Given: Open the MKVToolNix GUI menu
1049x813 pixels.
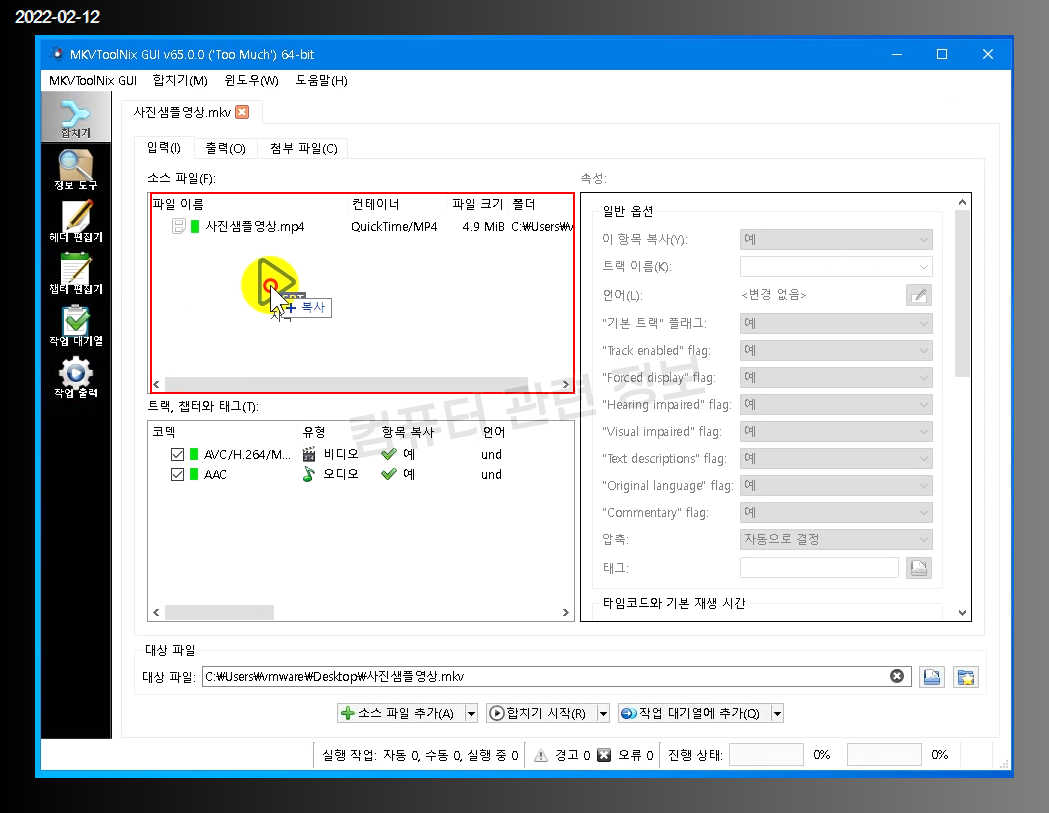Looking at the screenshot, I should [x=92, y=81].
